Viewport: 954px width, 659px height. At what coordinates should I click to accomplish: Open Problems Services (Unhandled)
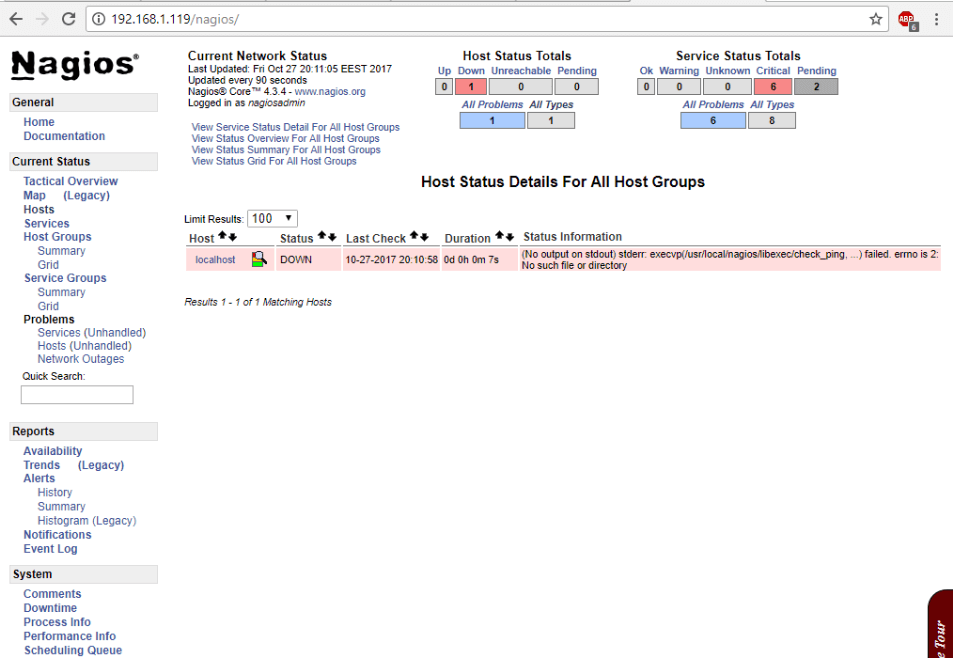[x=92, y=333]
